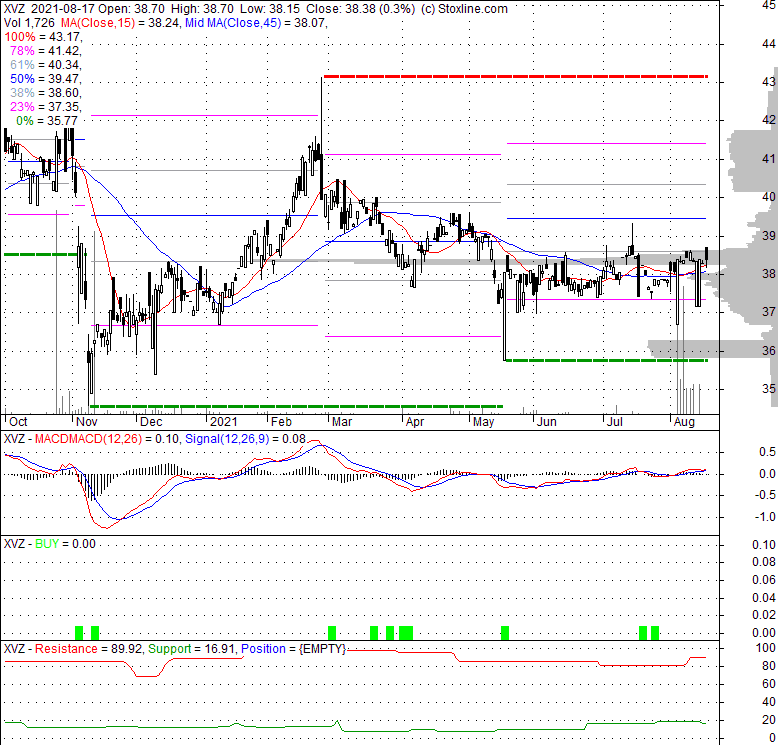Click the 'Jun' month label on time axis

coord(547,422)
